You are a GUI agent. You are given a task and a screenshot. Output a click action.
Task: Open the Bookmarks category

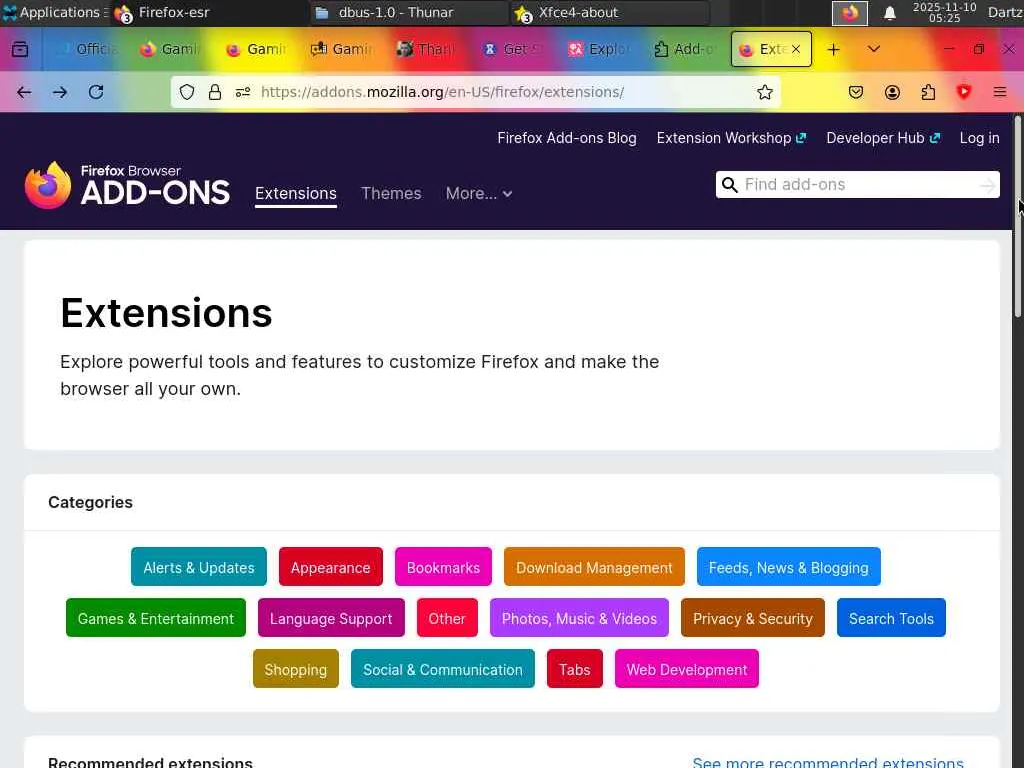[443, 567]
